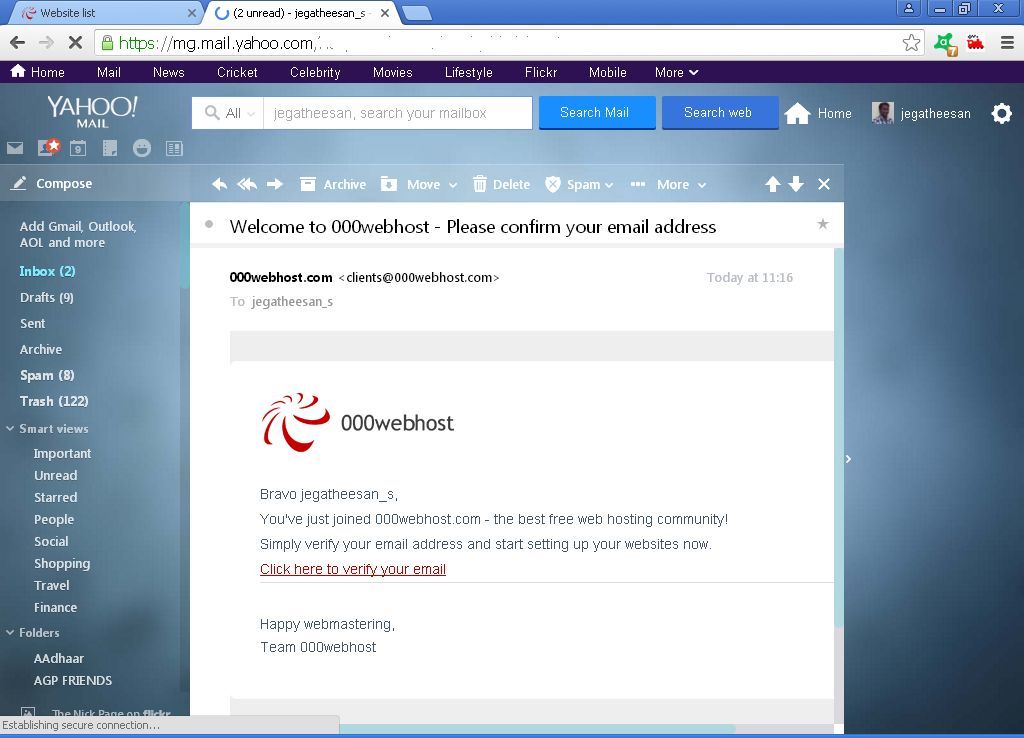The height and width of the screenshot is (738, 1024).
Task: Forward the message
Action: [275, 184]
